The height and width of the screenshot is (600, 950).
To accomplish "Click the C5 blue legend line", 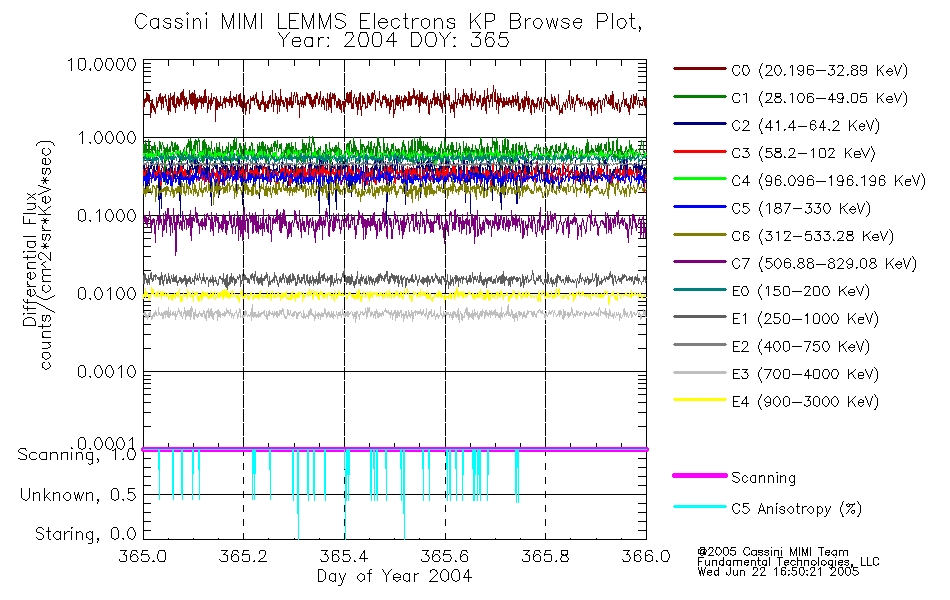I will pos(699,207).
